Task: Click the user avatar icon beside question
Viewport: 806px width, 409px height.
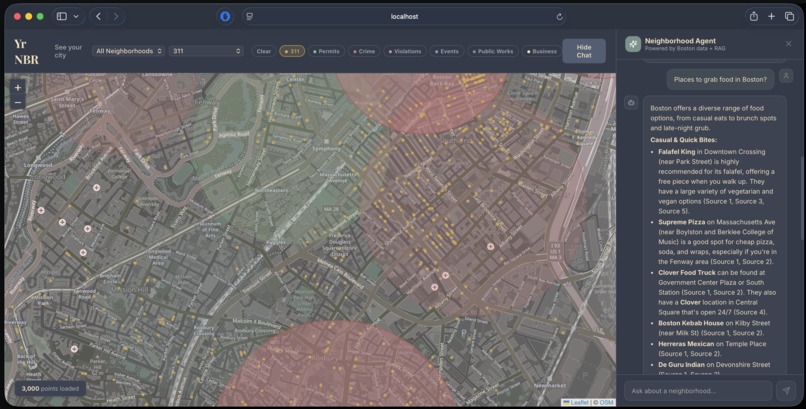Action: [x=786, y=76]
